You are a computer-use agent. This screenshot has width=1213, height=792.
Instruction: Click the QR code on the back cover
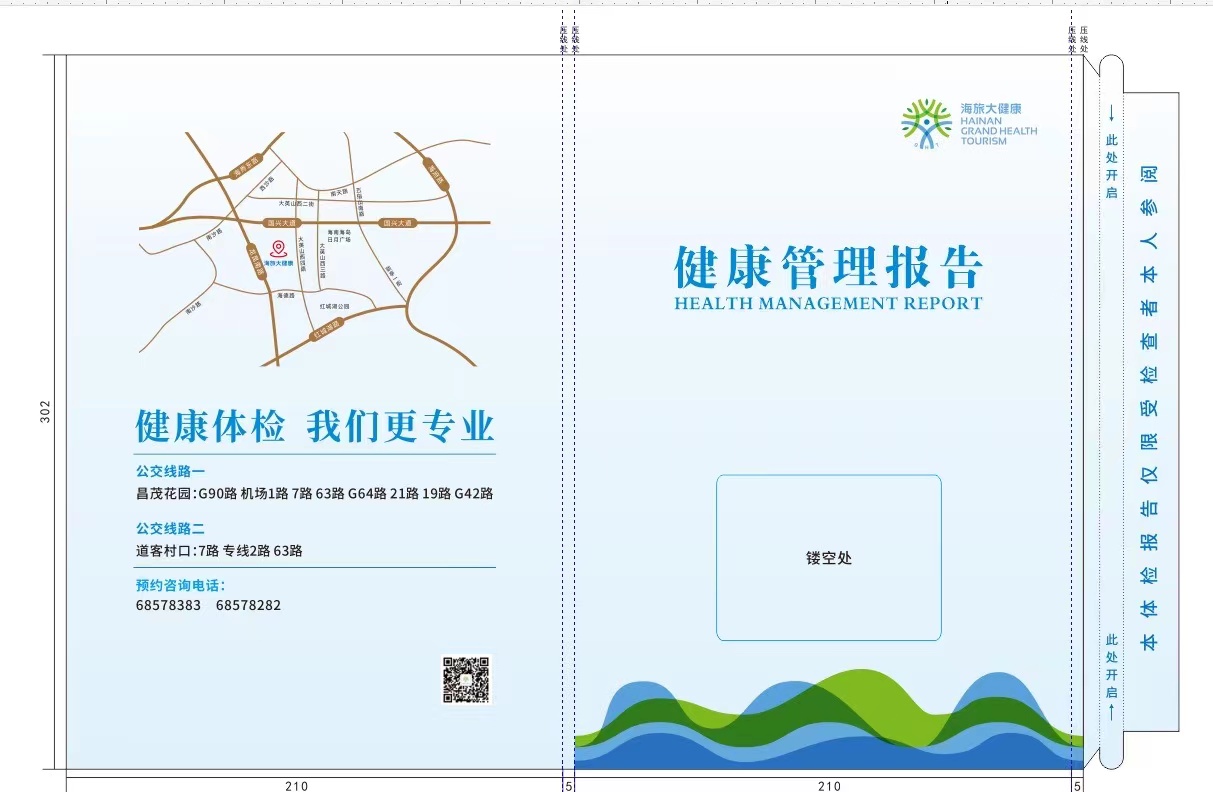coord(466,680)
